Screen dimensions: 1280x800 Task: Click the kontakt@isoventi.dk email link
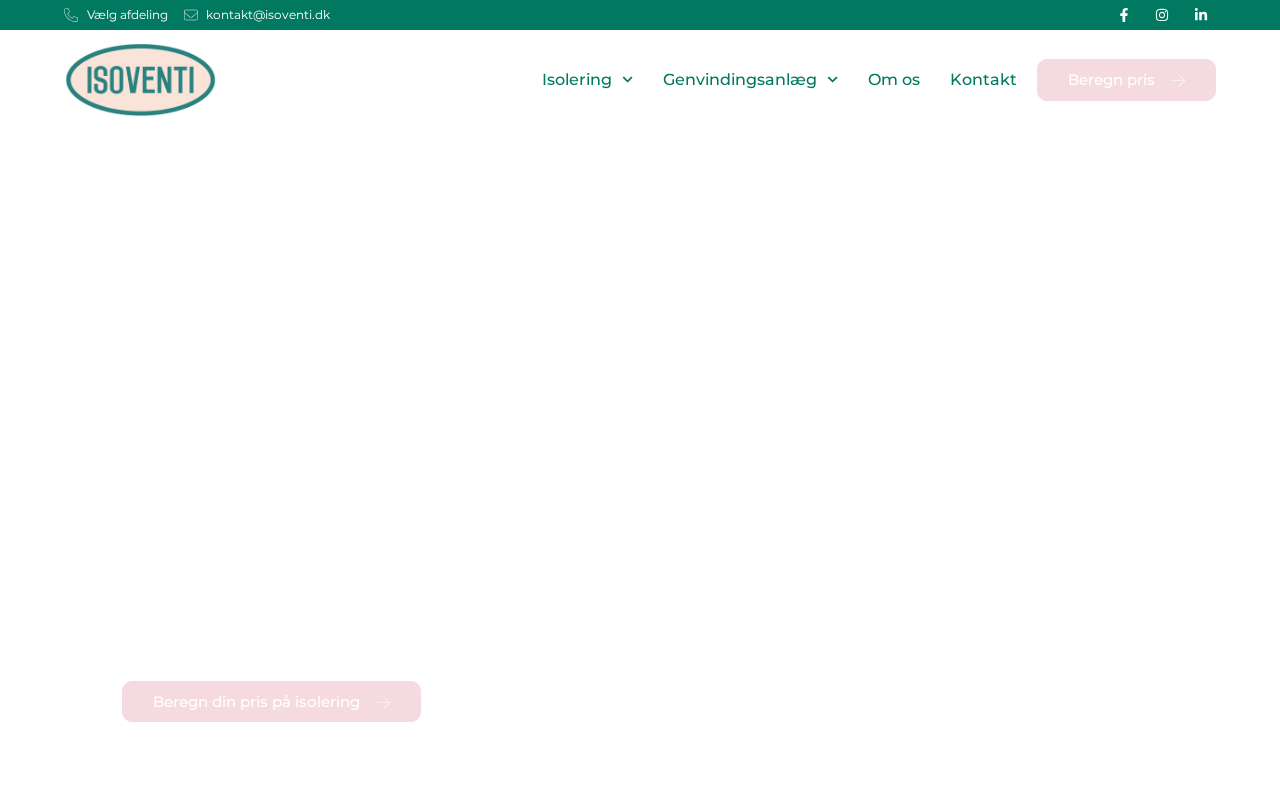coord(268,15)
